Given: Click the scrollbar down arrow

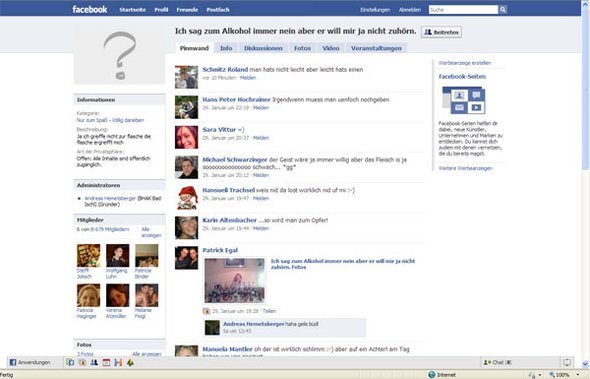Looking at the screenshot, I should (585, 364).
